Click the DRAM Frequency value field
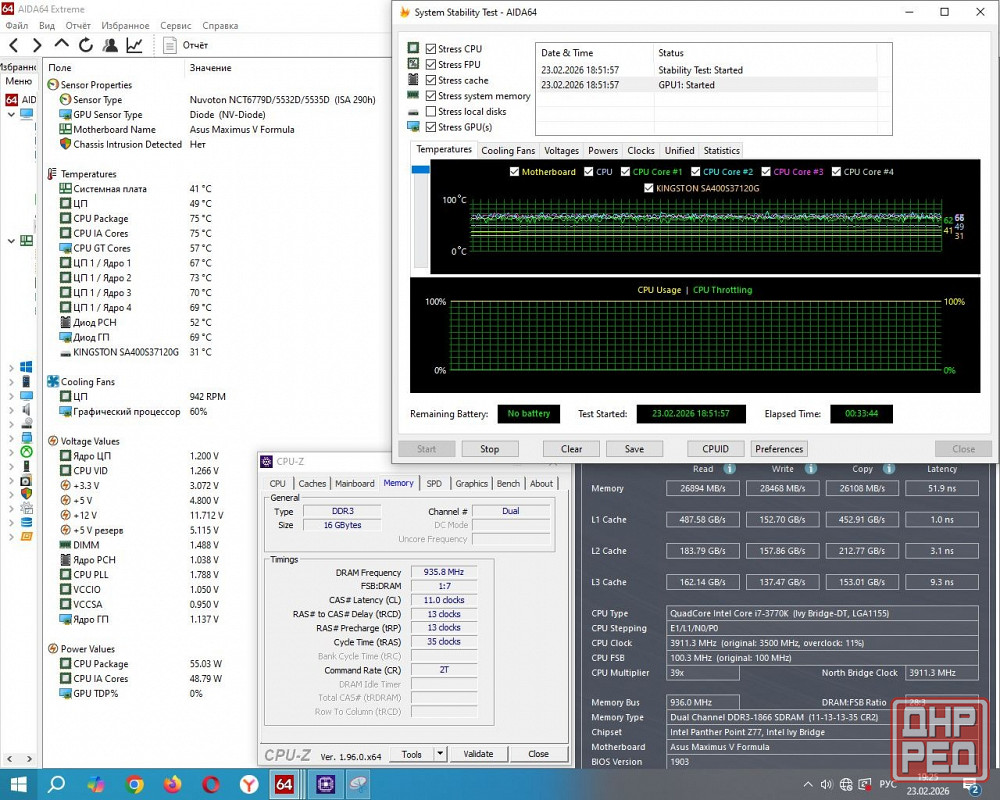 click(x=441, y=572)
